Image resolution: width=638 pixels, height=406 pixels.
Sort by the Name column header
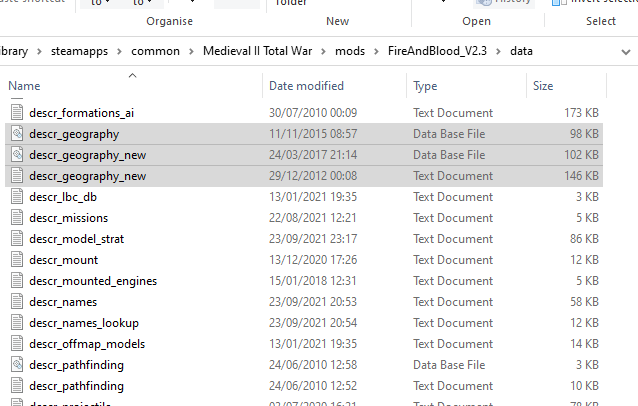pyautogui.click(x=24, y=86)
